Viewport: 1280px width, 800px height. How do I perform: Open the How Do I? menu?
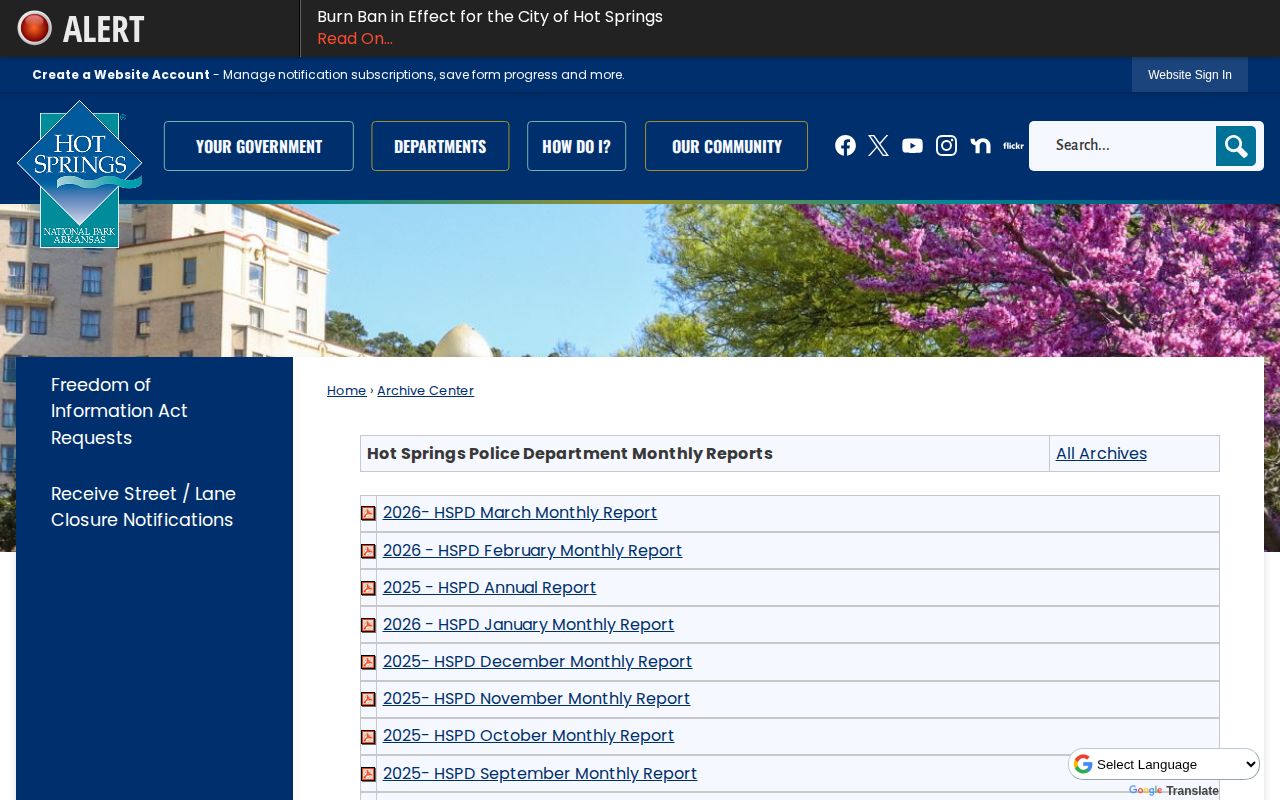(x=576, y=146)
